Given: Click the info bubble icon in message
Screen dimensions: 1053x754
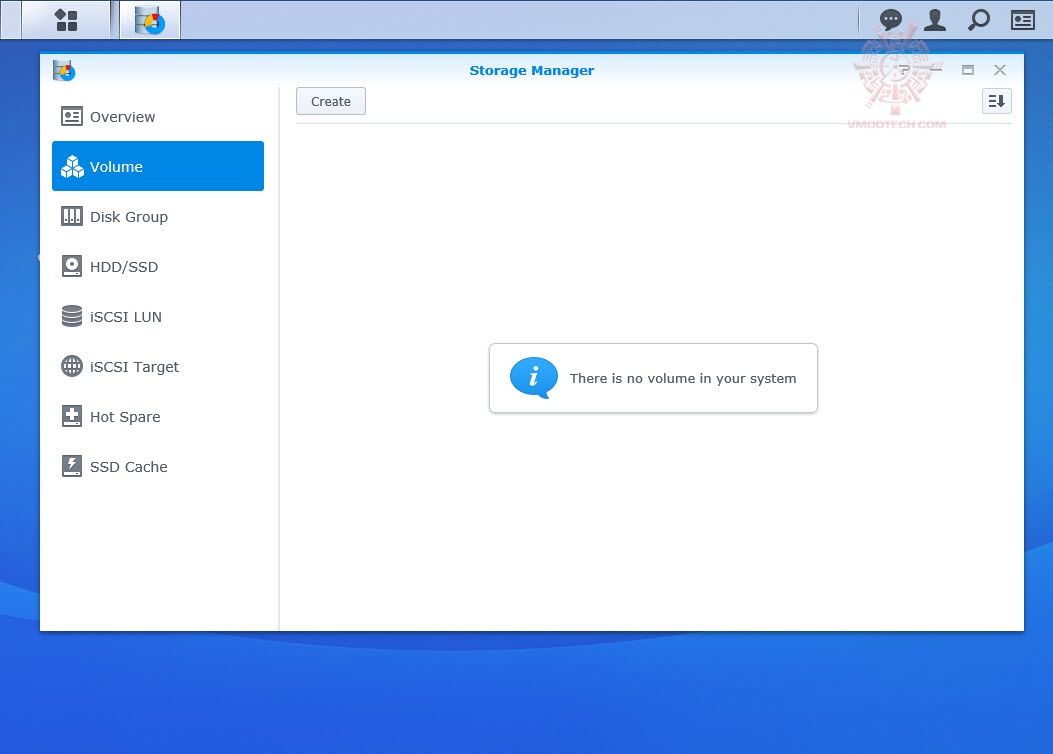Looking at the screenshot, I should (534, 378).
